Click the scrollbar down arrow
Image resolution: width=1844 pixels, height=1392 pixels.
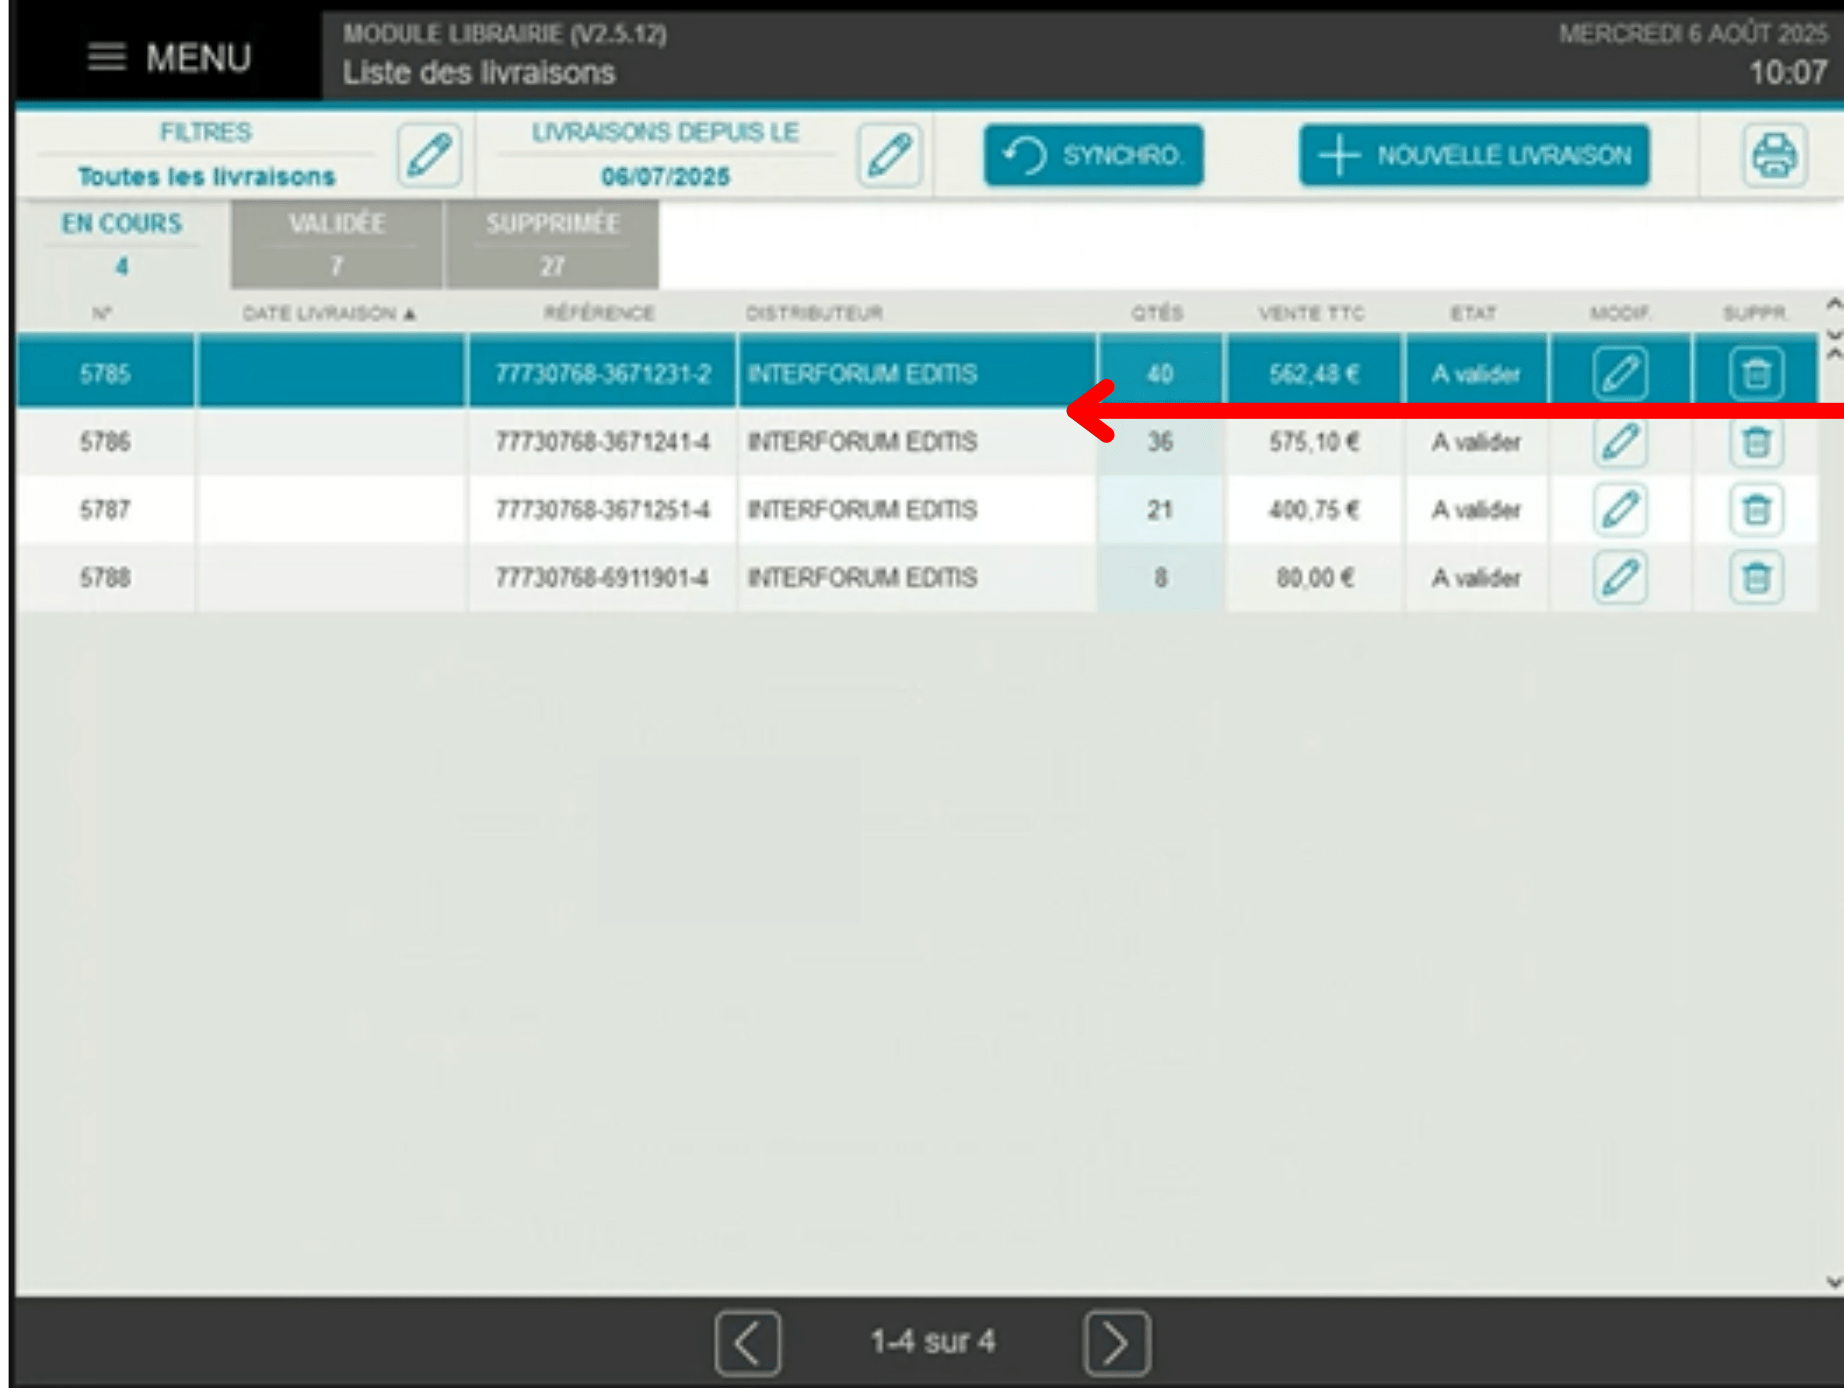(1833, 1282)
